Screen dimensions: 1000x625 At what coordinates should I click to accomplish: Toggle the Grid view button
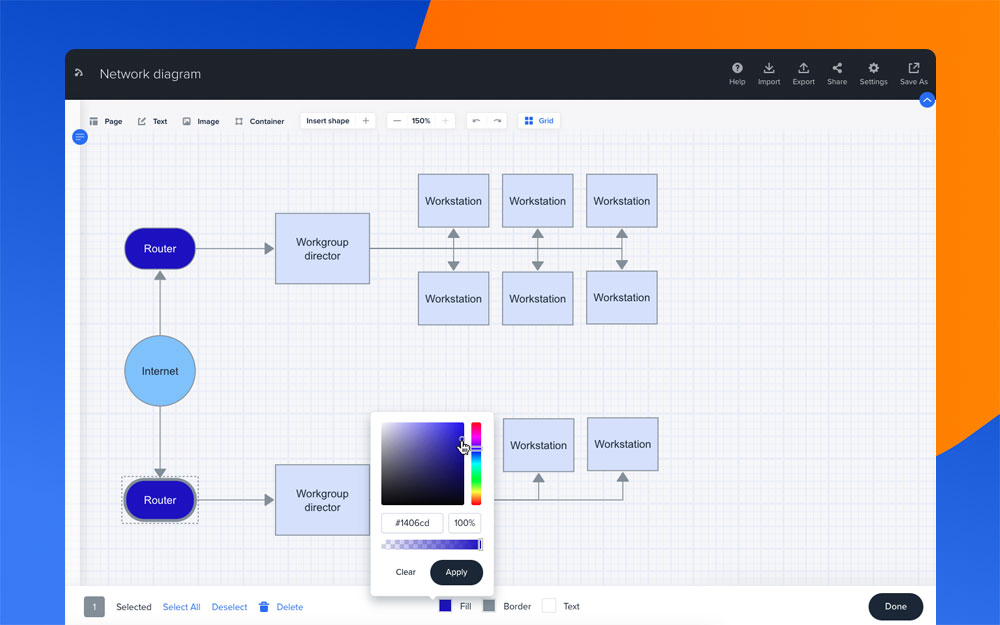coord(539,121)
